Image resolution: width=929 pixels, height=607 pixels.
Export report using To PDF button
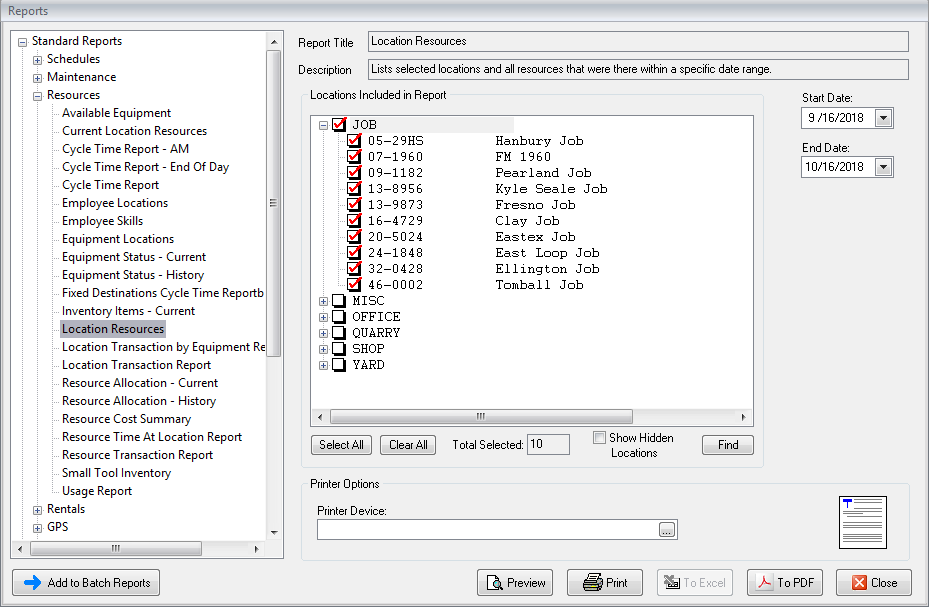pos(785,583)
